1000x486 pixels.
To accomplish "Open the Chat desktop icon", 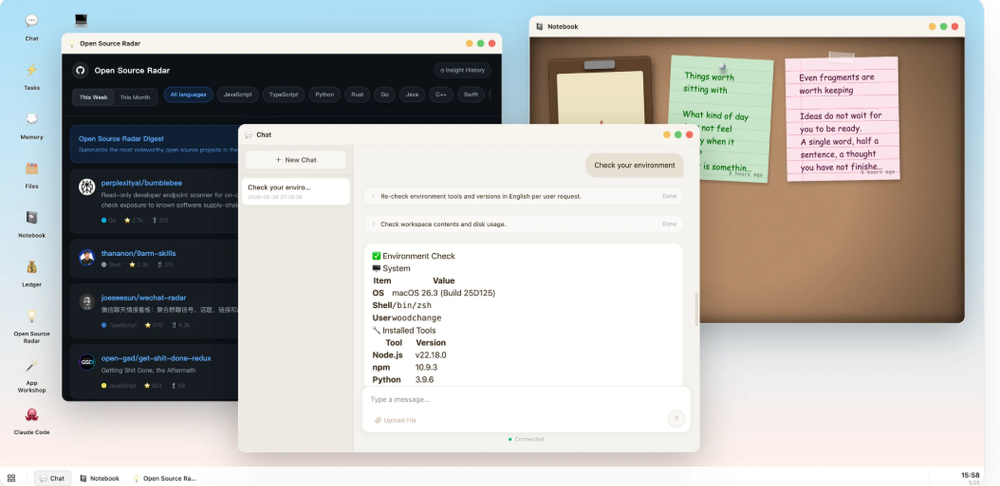I will 31,21.
